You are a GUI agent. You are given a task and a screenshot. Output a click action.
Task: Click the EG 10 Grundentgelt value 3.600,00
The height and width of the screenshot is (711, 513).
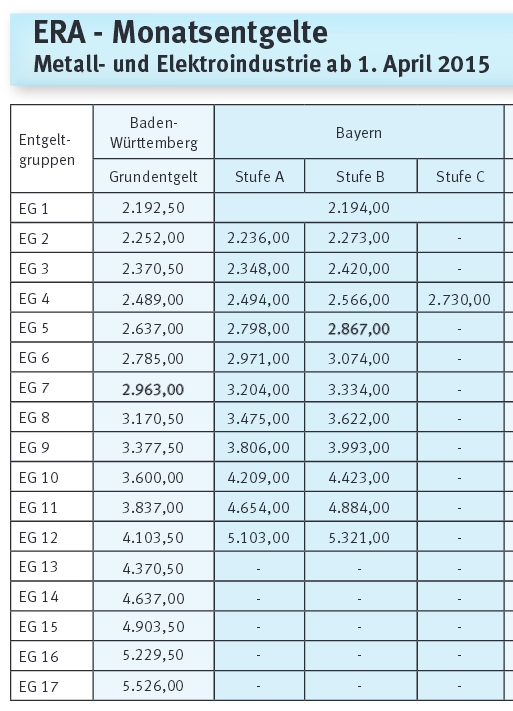[153, 477]
